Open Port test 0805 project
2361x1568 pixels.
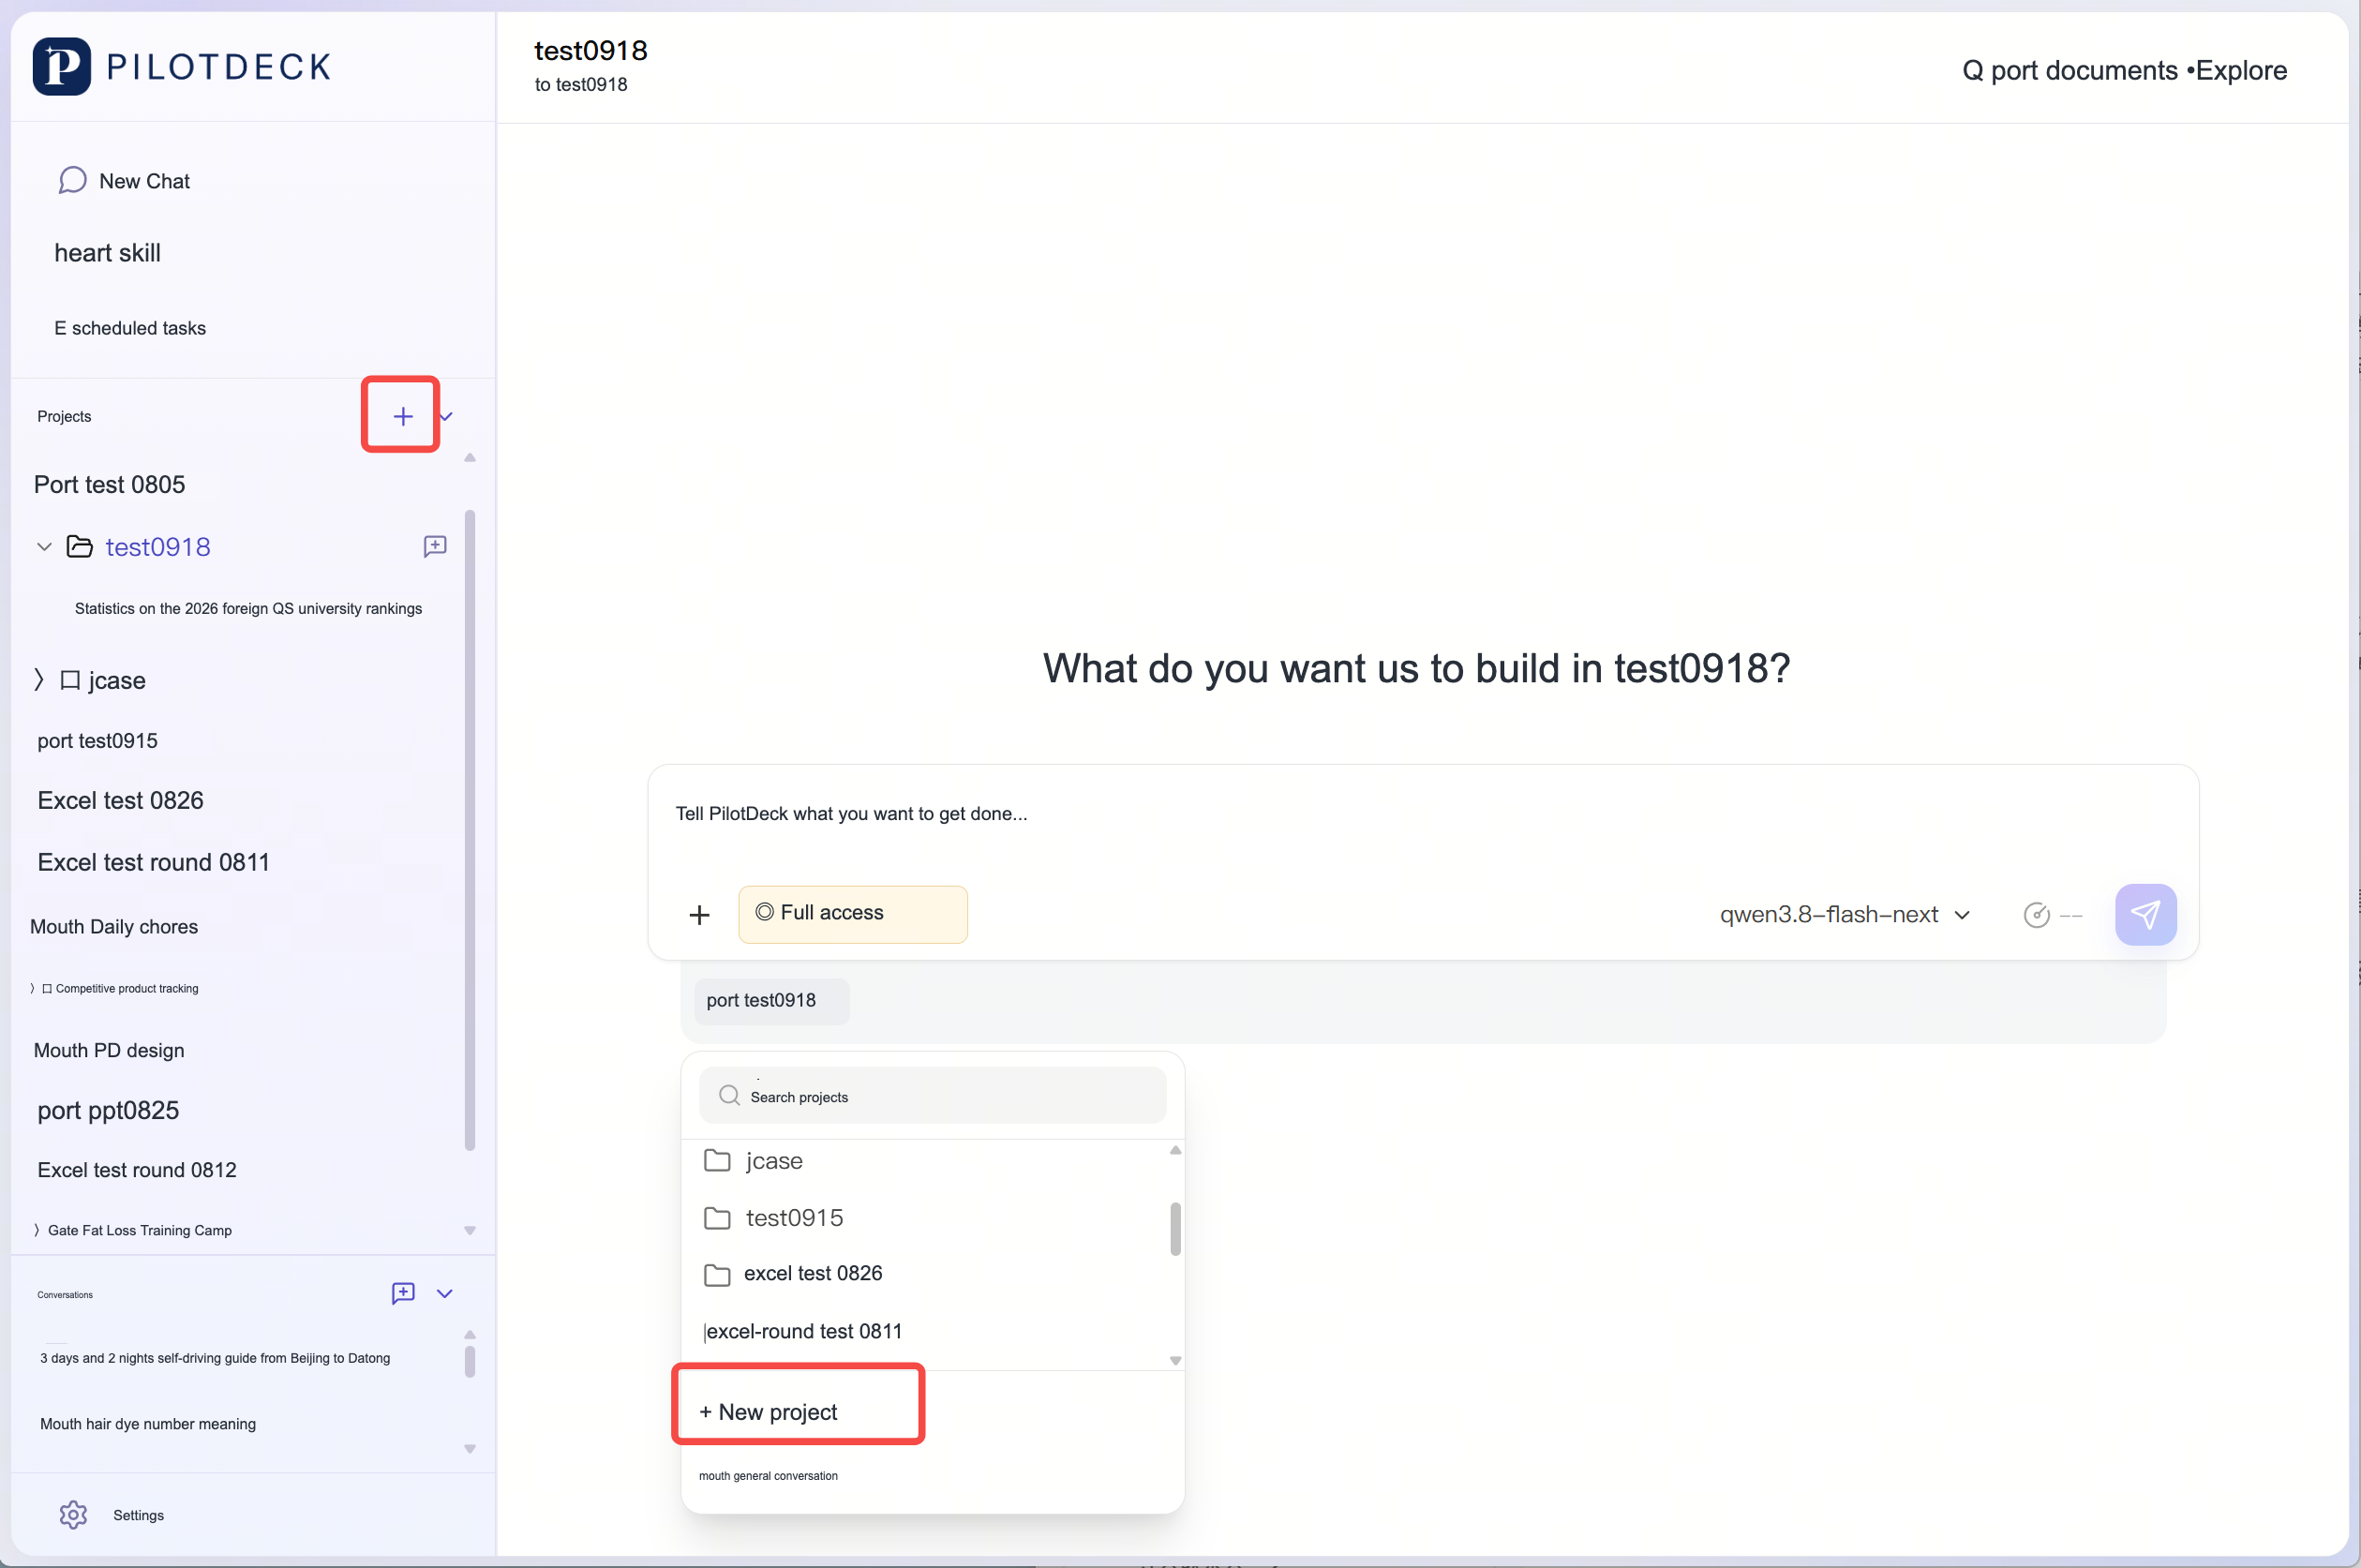pos(109,484)
